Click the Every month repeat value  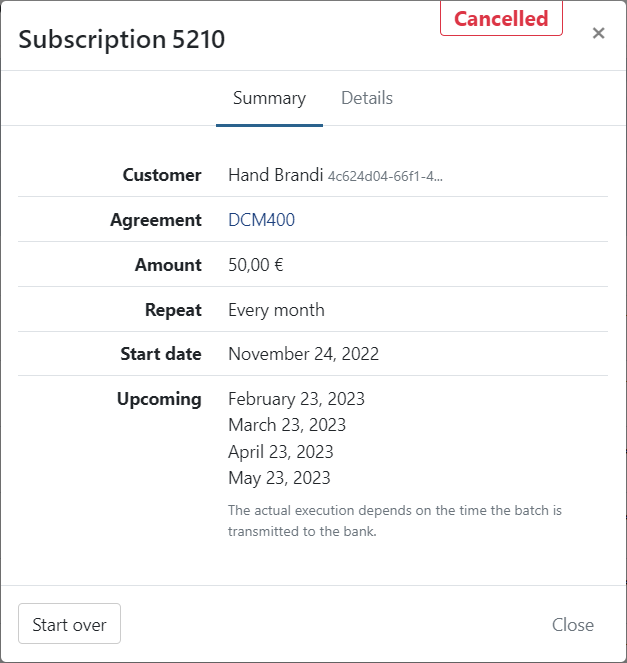click(x=276, y=310)
